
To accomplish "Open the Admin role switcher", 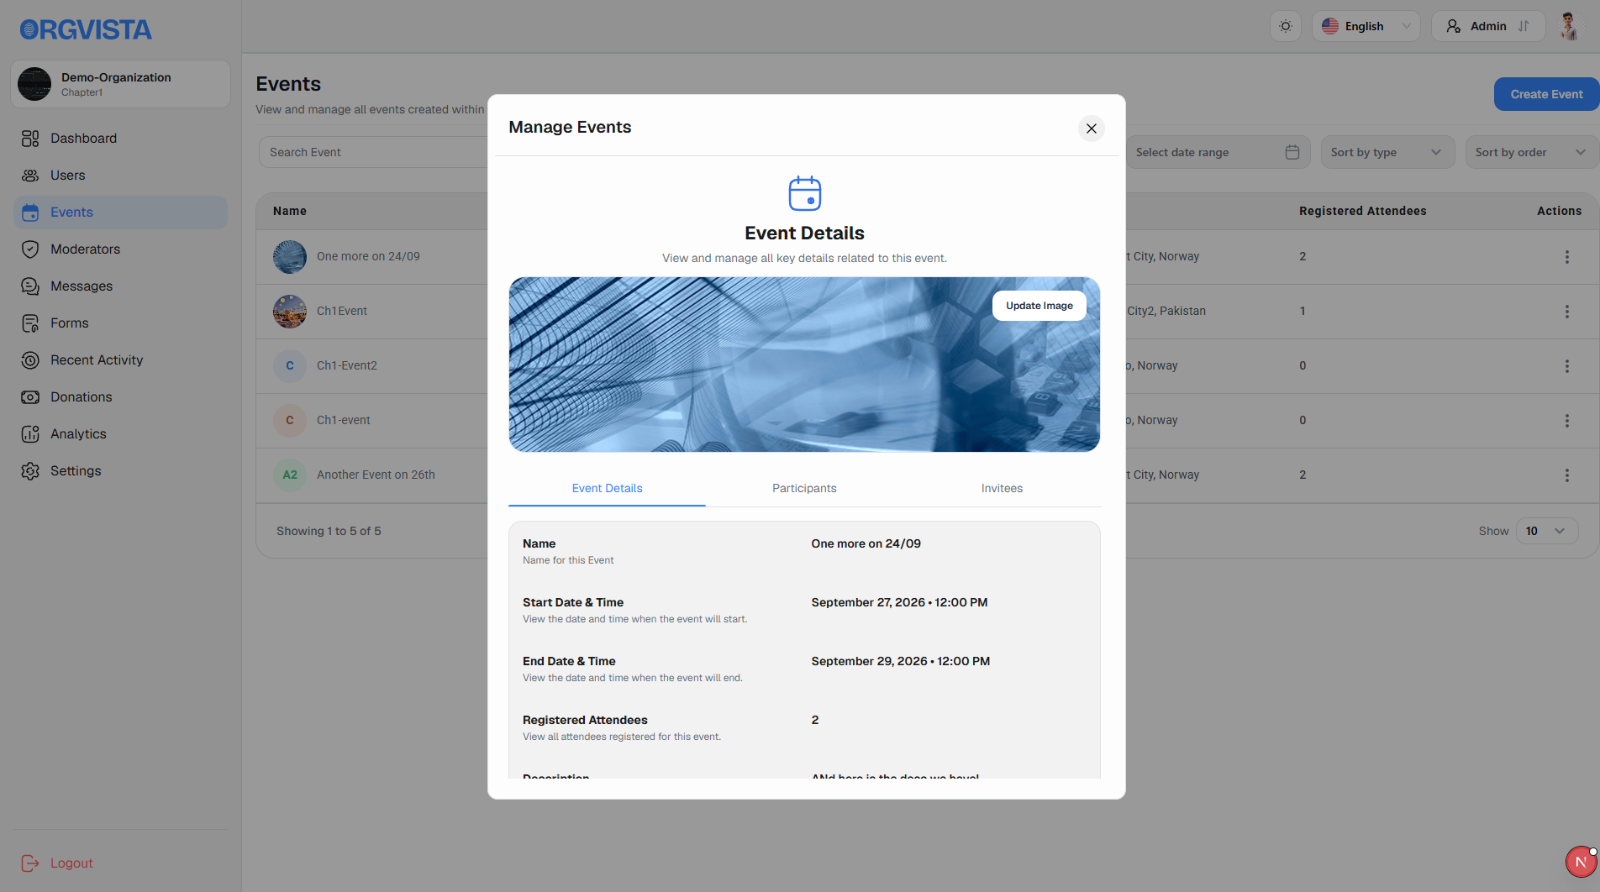I will 1488,26.
